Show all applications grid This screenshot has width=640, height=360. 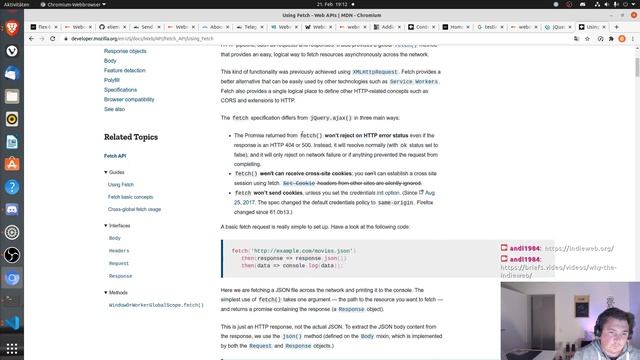(x=12, y=349)
